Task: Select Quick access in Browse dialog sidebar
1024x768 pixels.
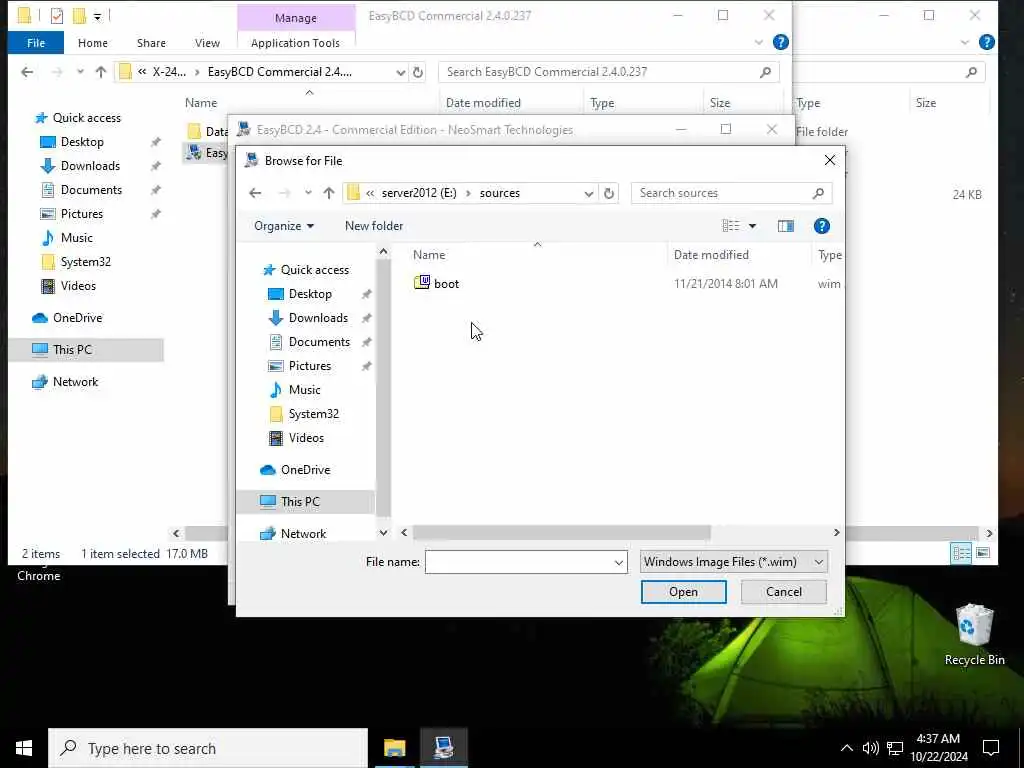Action: 314,270
